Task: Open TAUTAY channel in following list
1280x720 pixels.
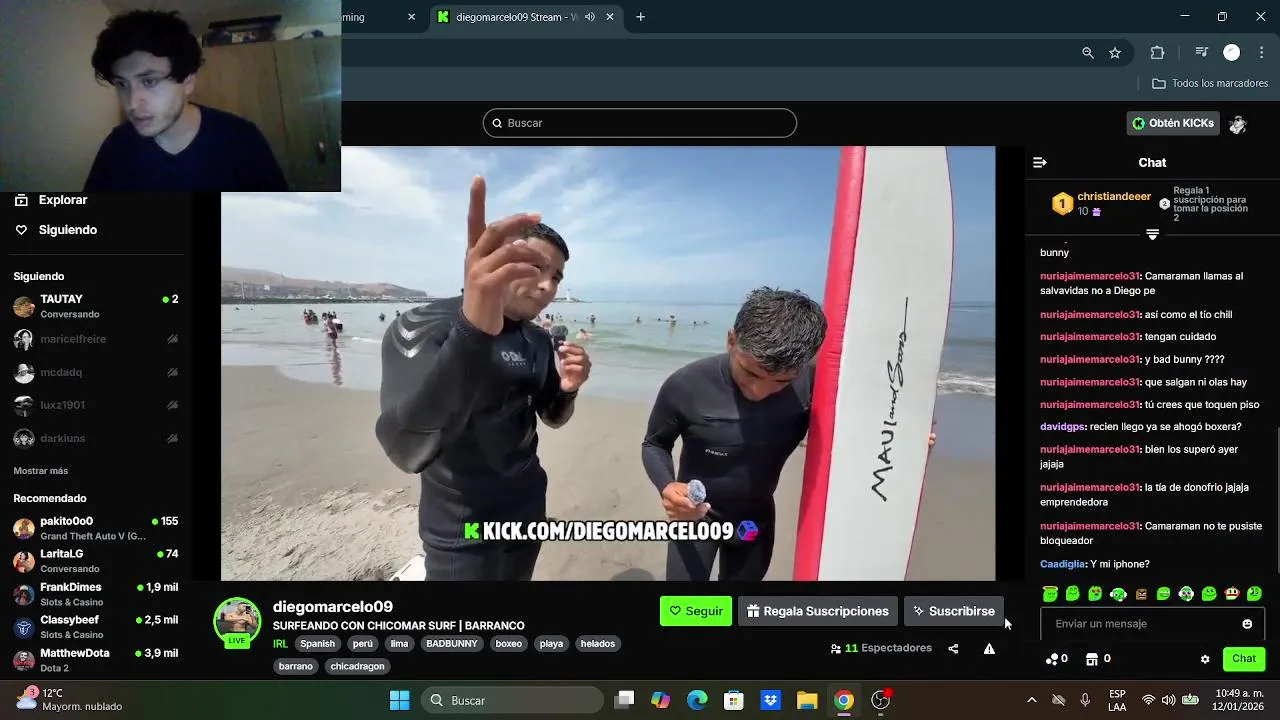Action: pyautogui.click(x=96, y=306)
